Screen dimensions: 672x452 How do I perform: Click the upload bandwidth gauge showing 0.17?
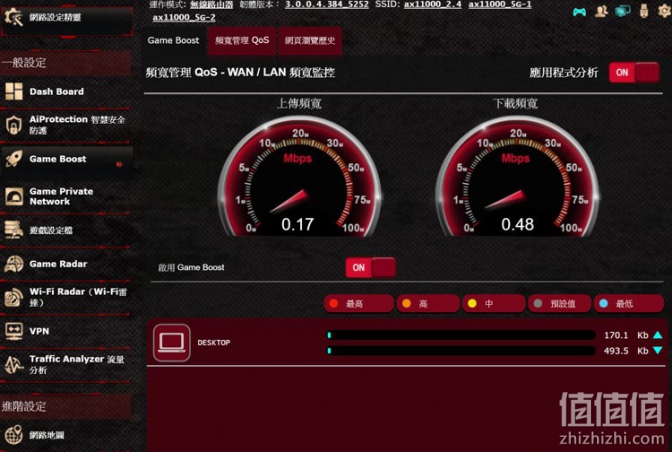tap(299, 177)
